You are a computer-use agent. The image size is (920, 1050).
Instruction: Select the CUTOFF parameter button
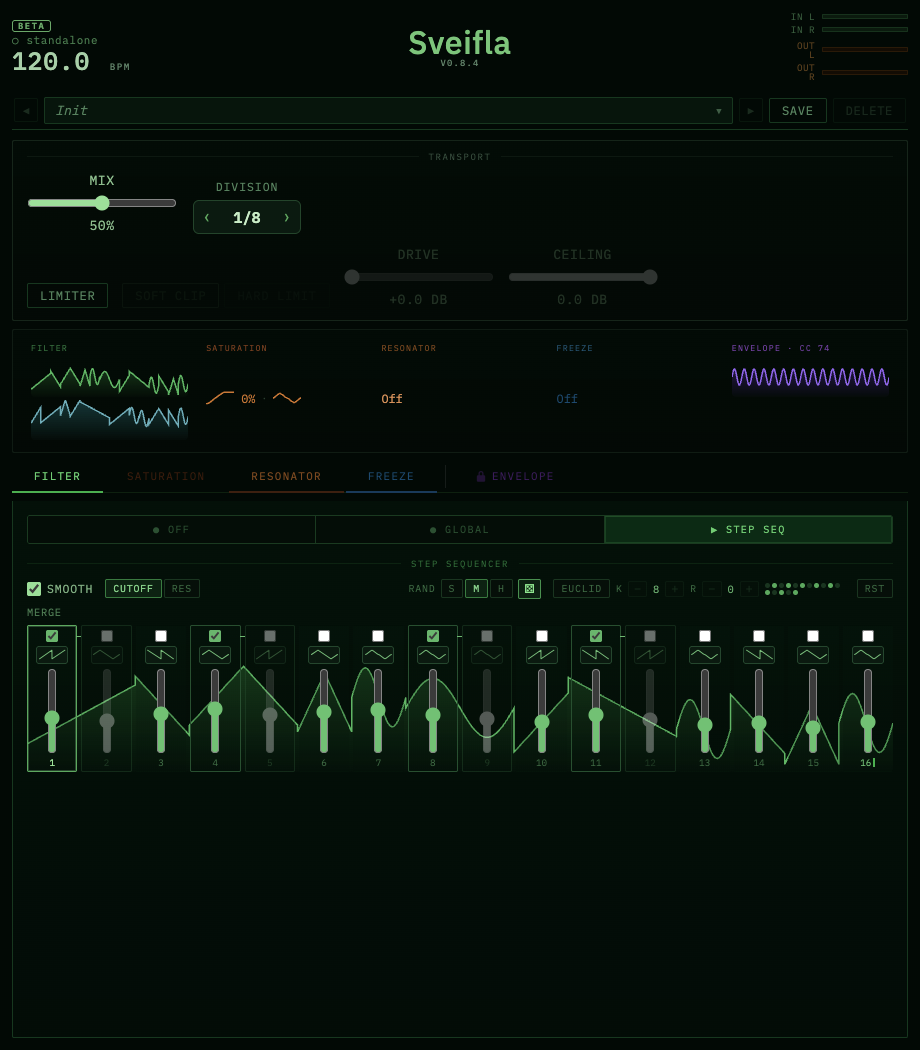[x=133, y=589]
